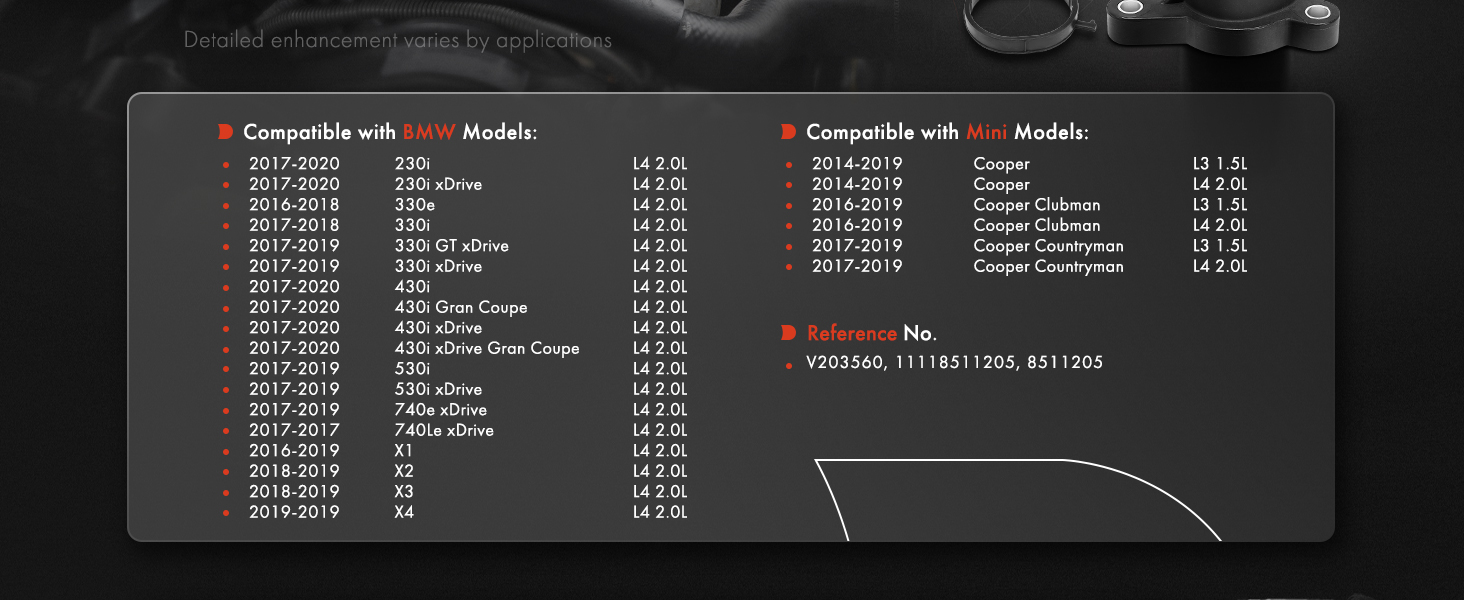The image size is (1464, 600).
Task: Click the "740Le xDrive" model name
Action: (x=444, y=430)
